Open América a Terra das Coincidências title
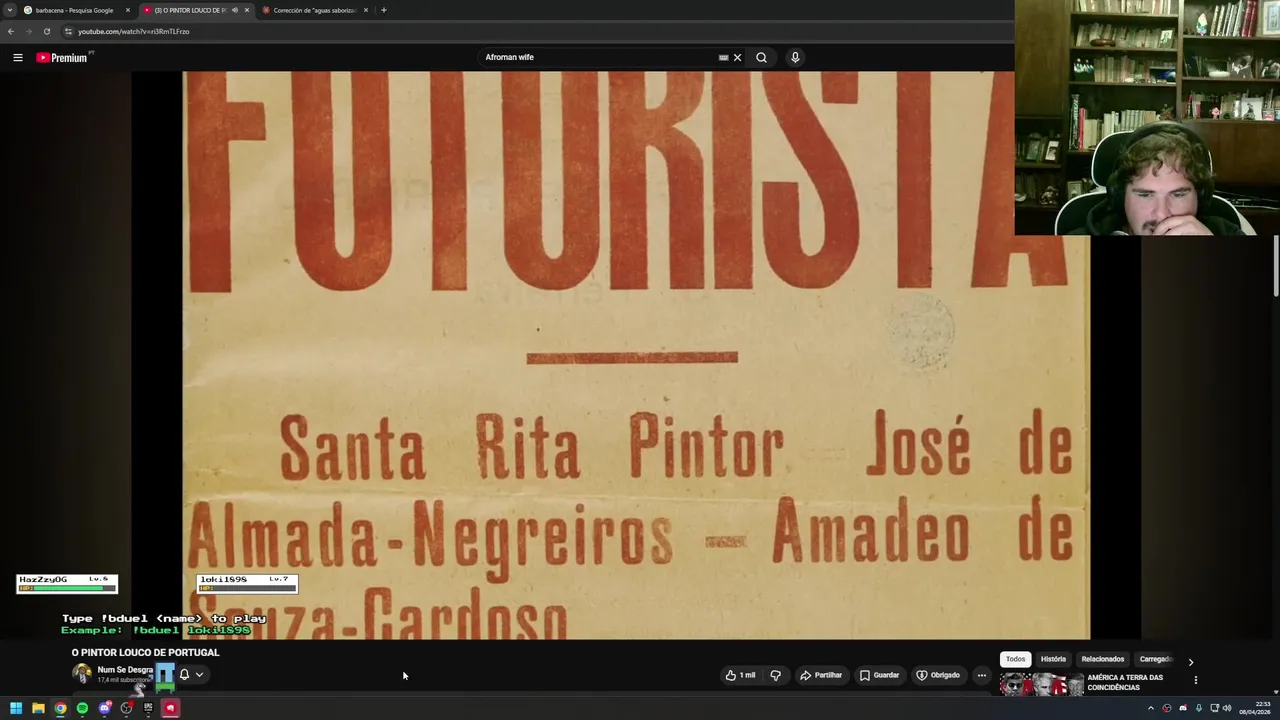 (x=1125, y=682)
